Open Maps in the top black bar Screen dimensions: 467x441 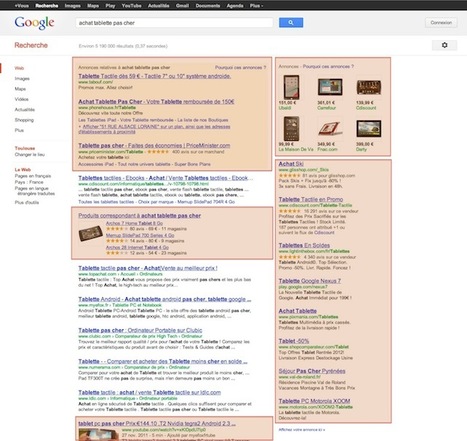(x=93, y=6)
